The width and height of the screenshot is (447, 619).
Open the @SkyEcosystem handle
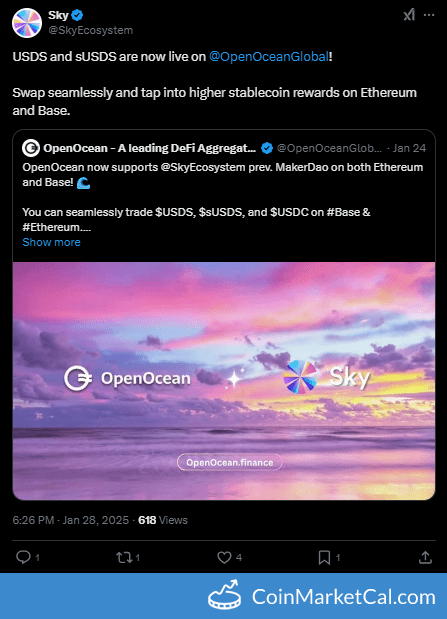(x=90, y=30)
